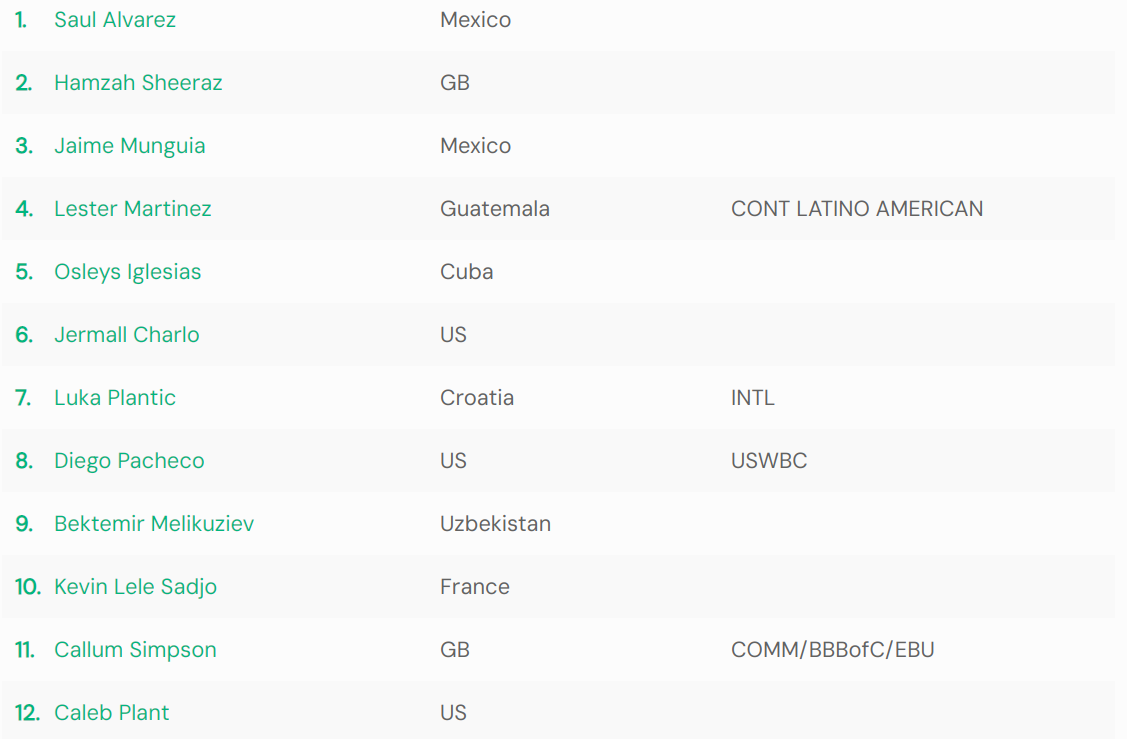The width and height of the screenshot is (1127, 739).
Task: Click on Jermall Charlo's name
Action: pos(127,335)
